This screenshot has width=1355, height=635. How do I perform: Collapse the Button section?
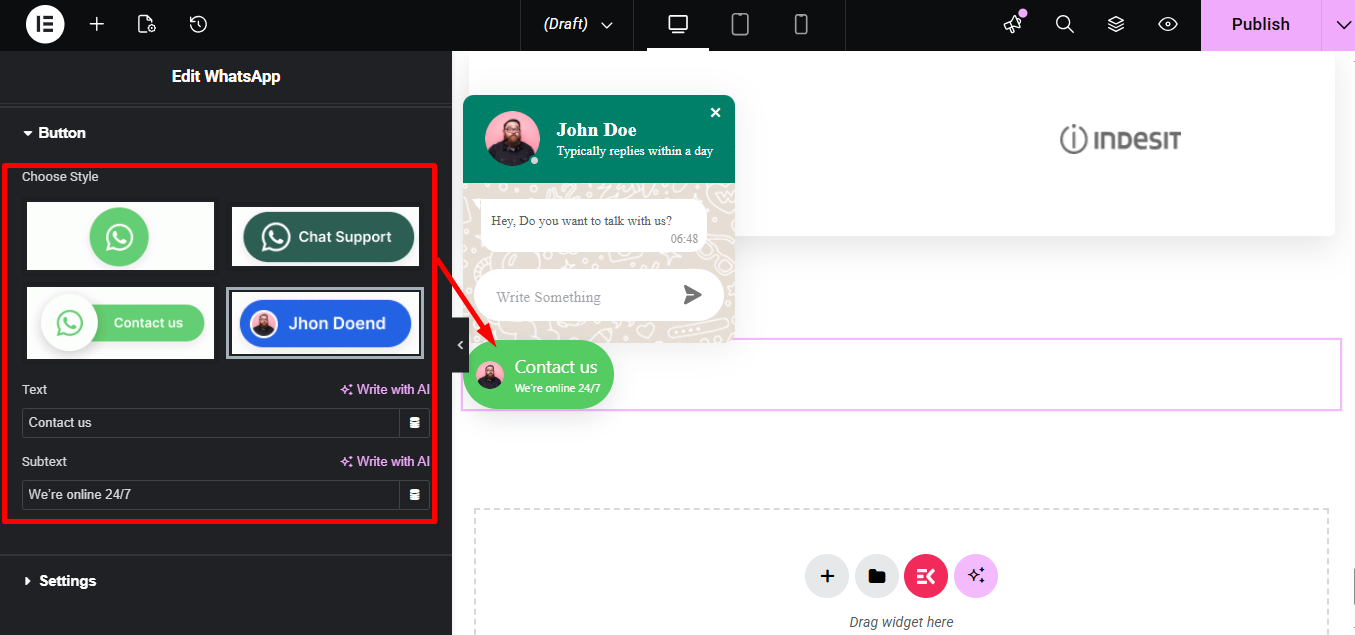click(x=60, y=132)
